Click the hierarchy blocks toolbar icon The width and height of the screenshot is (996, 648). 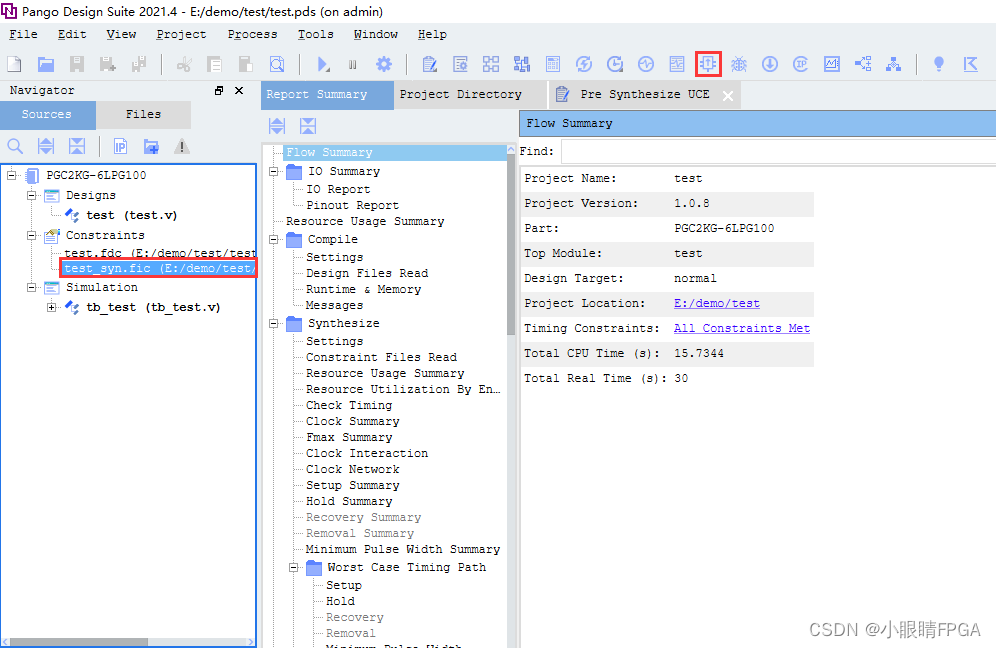(522, 64)
